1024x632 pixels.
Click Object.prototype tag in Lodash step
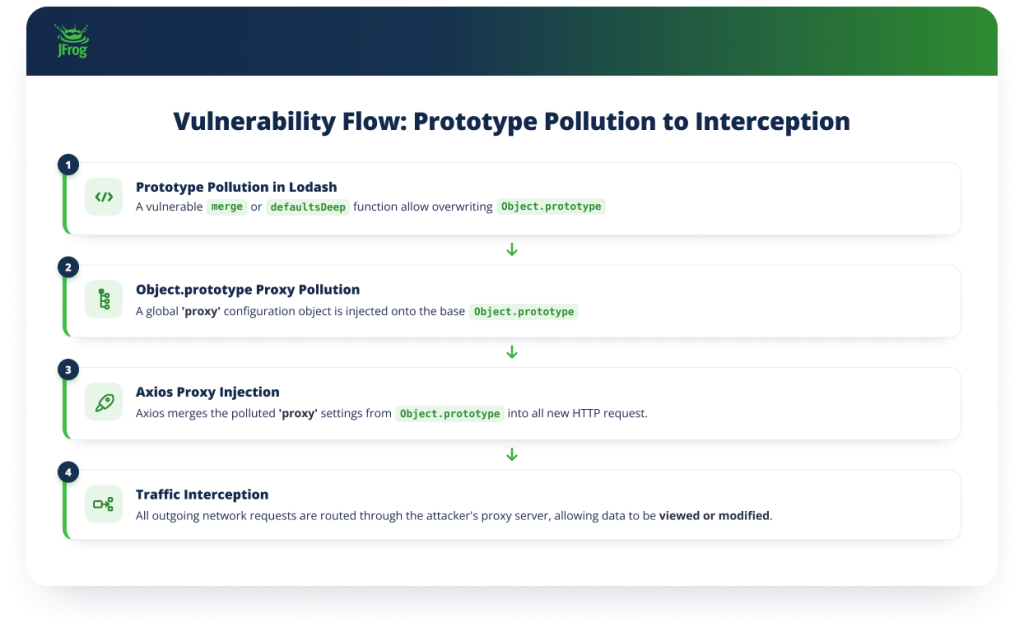click(551, 206)
